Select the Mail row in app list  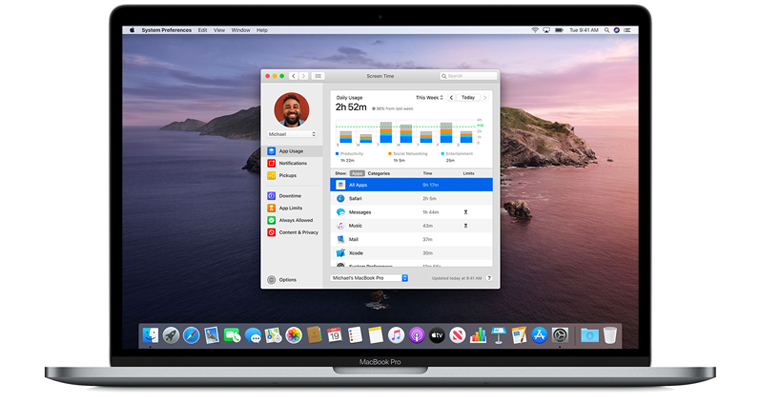(411, 239)
